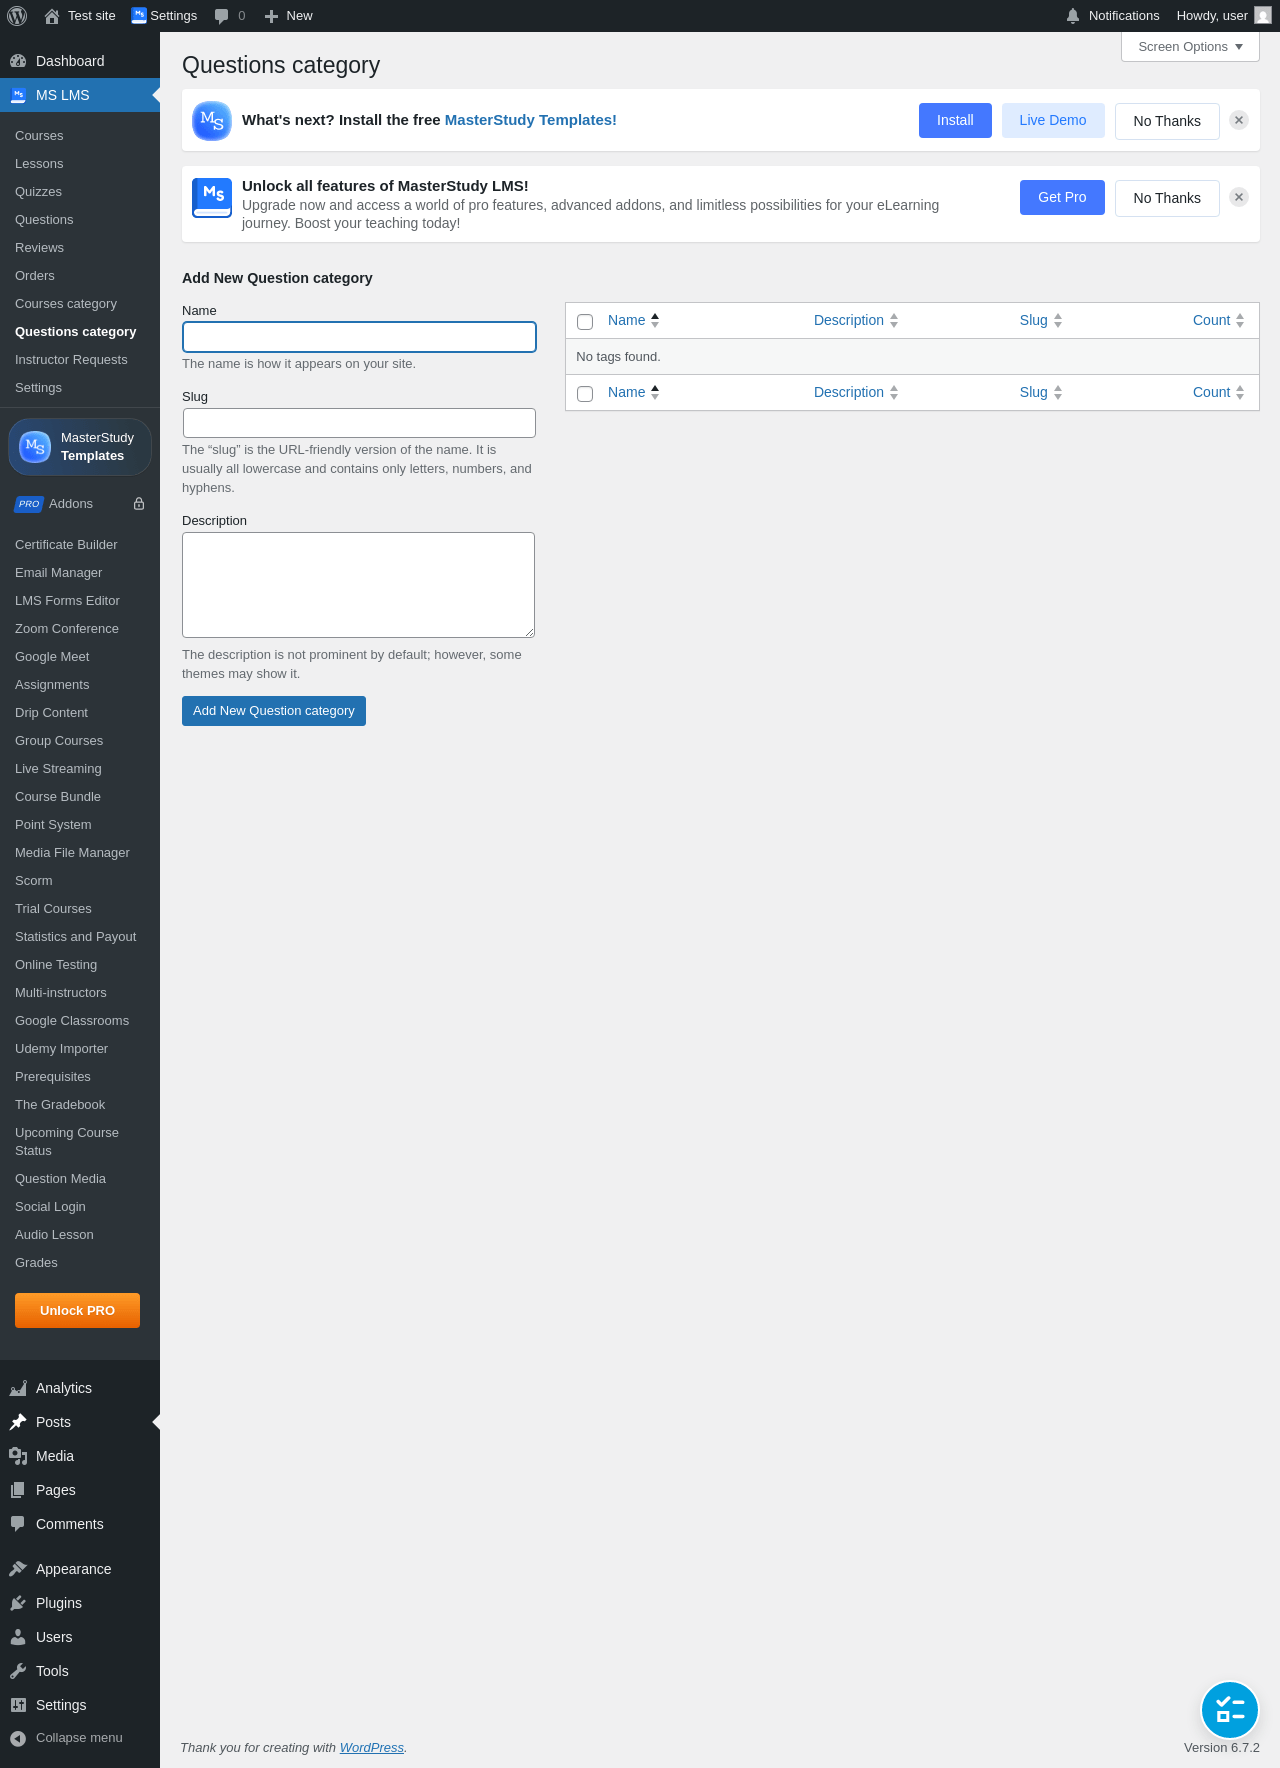The width and height of the screenshot is (1280, 1768).
Task: Go to Test site home
Action: pos(80,16)
